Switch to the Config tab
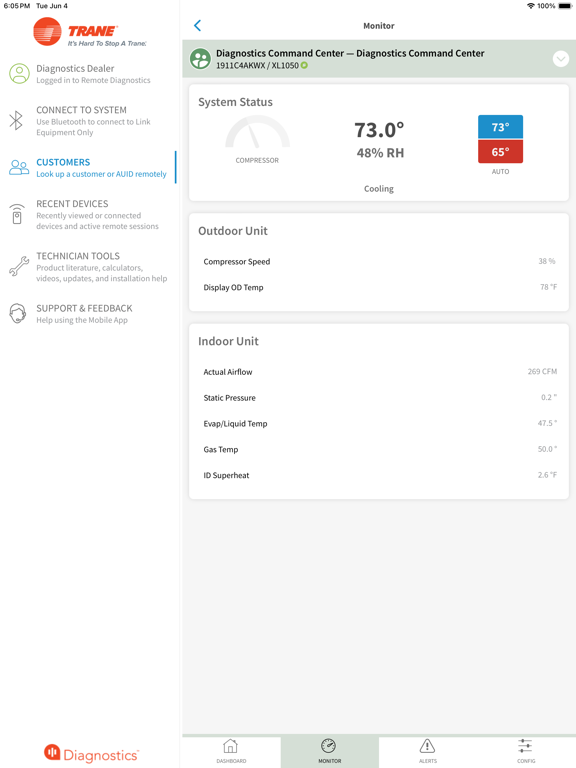Viewport: 576px width, 768px height. click(526, 751)
